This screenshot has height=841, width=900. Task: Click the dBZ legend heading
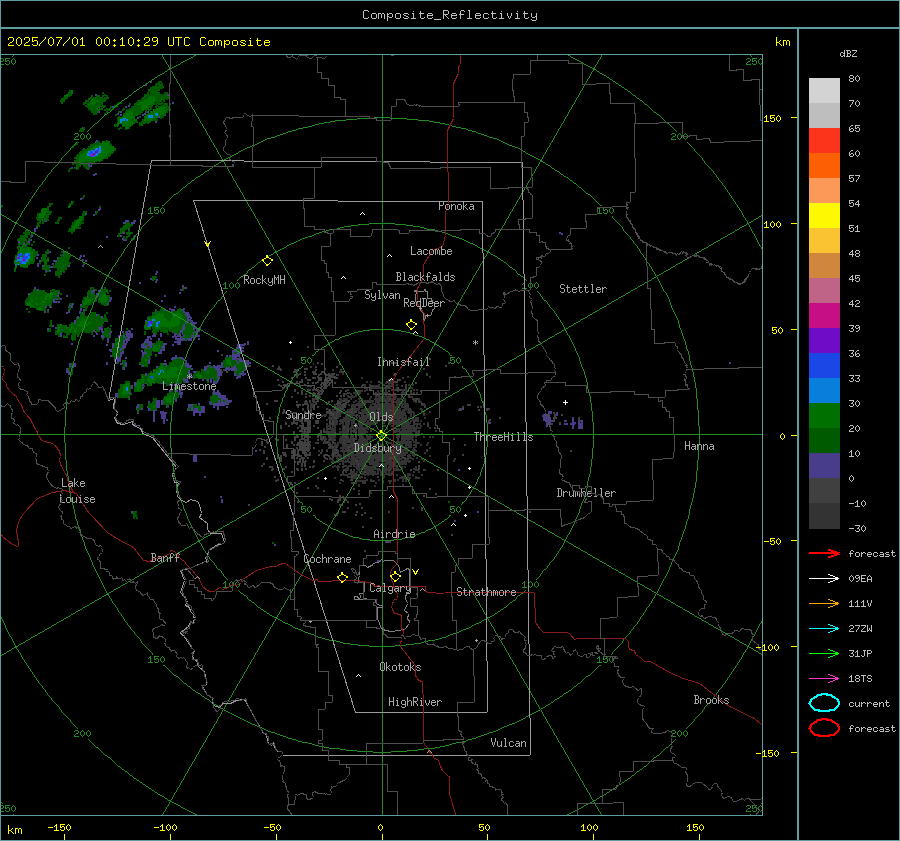pos(848,54)
